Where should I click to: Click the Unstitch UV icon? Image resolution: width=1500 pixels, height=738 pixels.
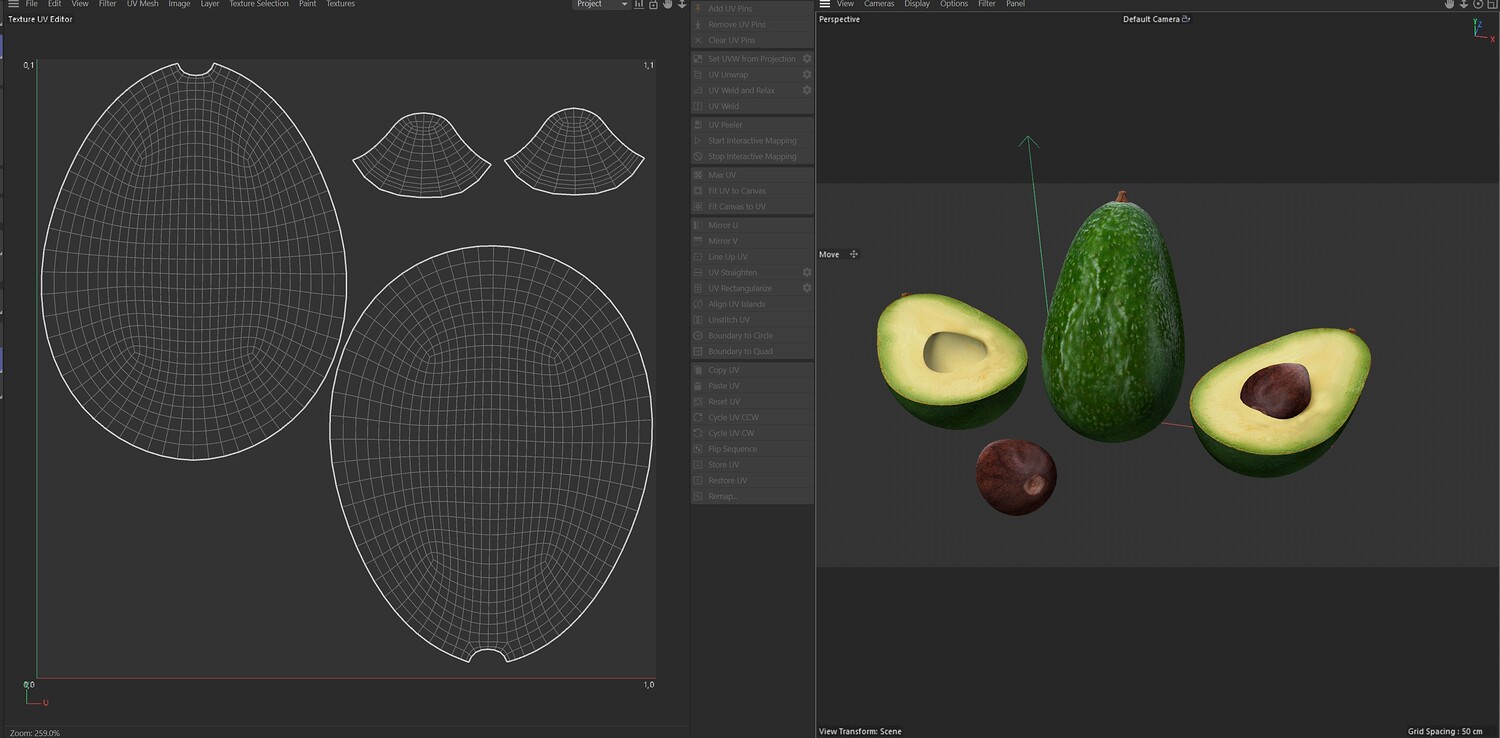[x=698, y=320]
